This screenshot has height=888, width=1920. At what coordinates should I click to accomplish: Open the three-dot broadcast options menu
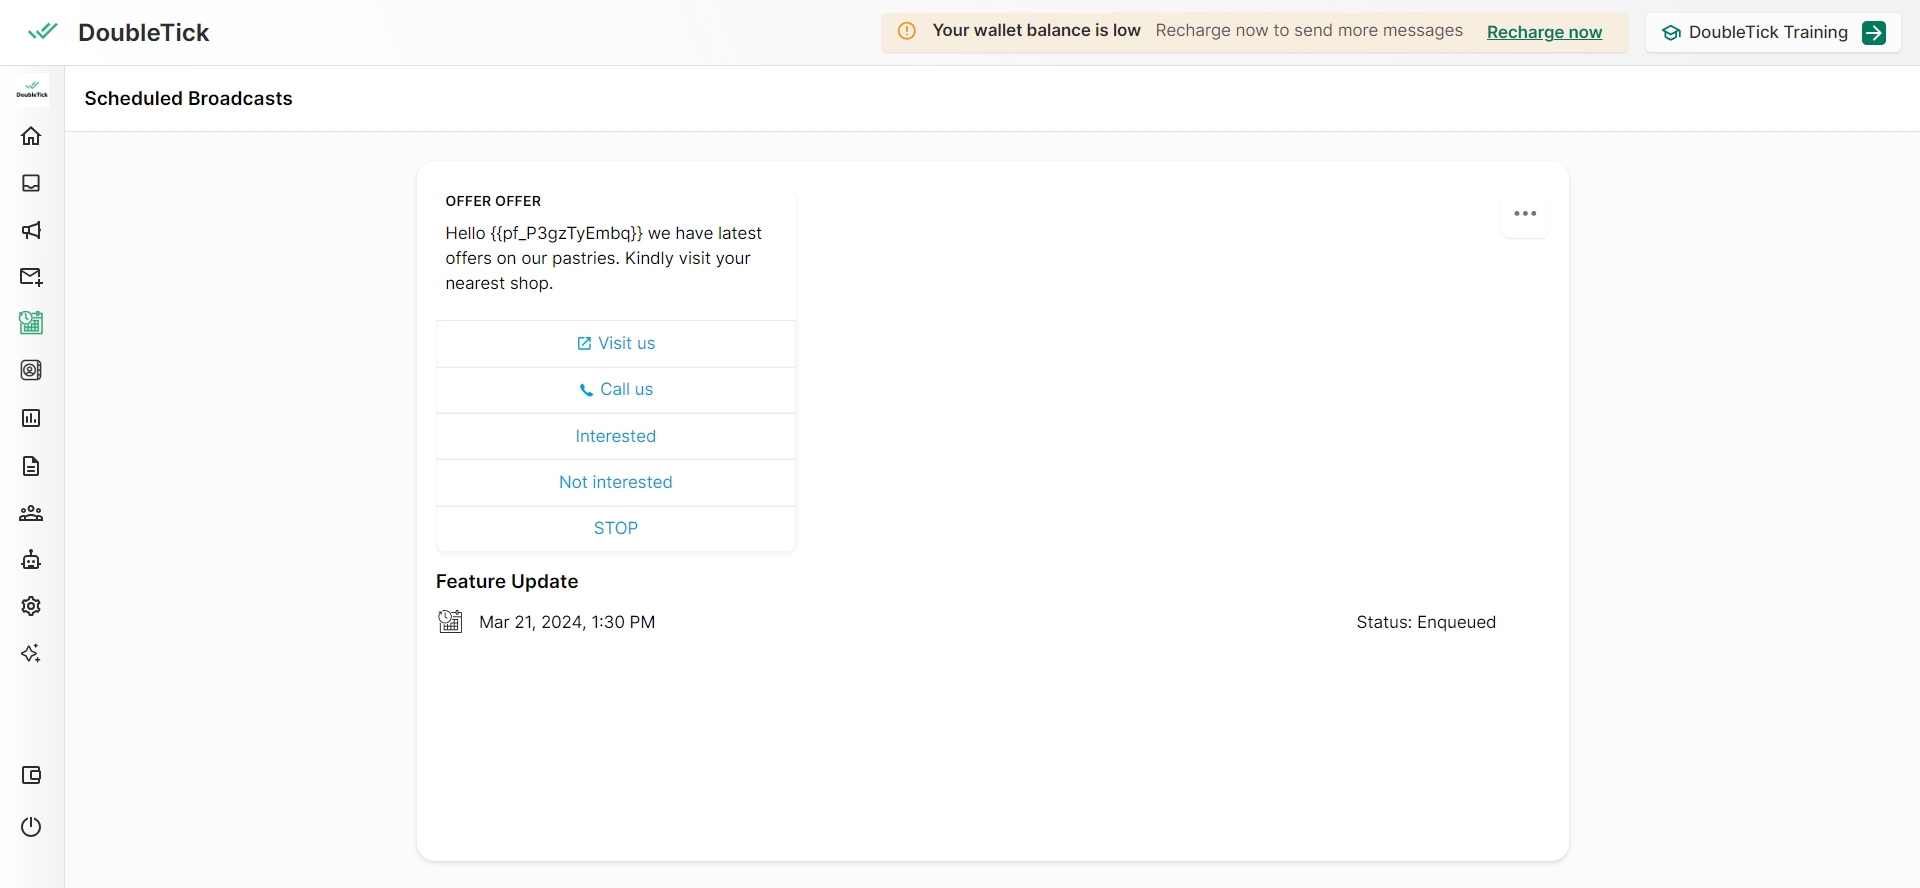1524,214
